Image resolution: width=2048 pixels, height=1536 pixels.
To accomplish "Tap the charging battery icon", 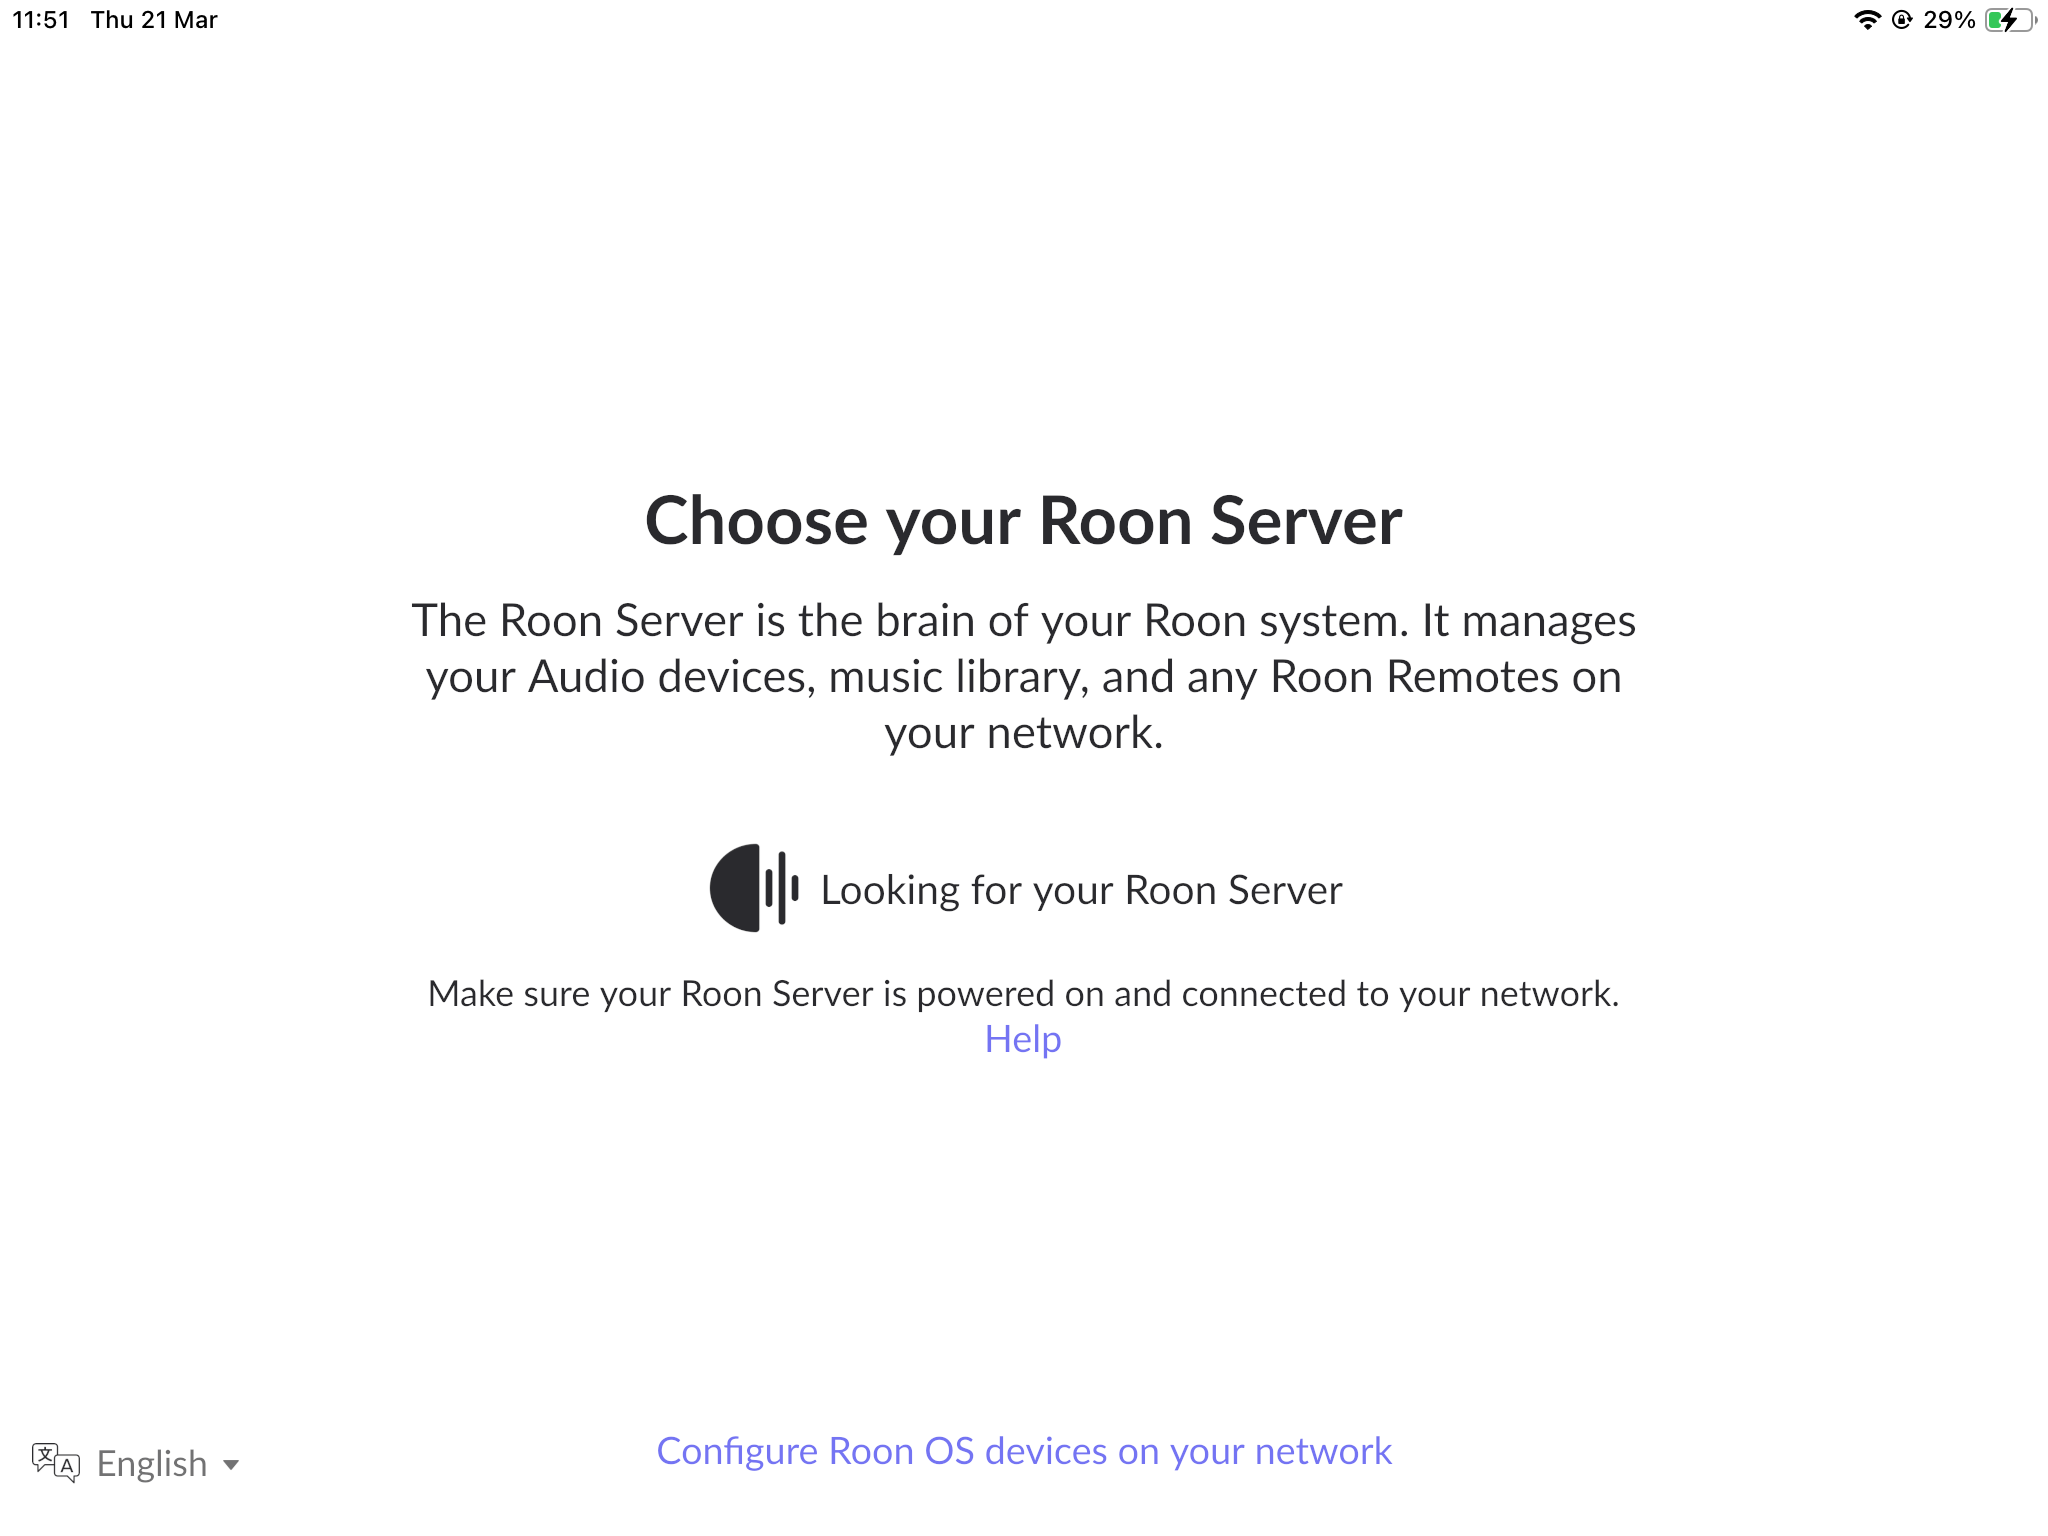I will 2010,20.
